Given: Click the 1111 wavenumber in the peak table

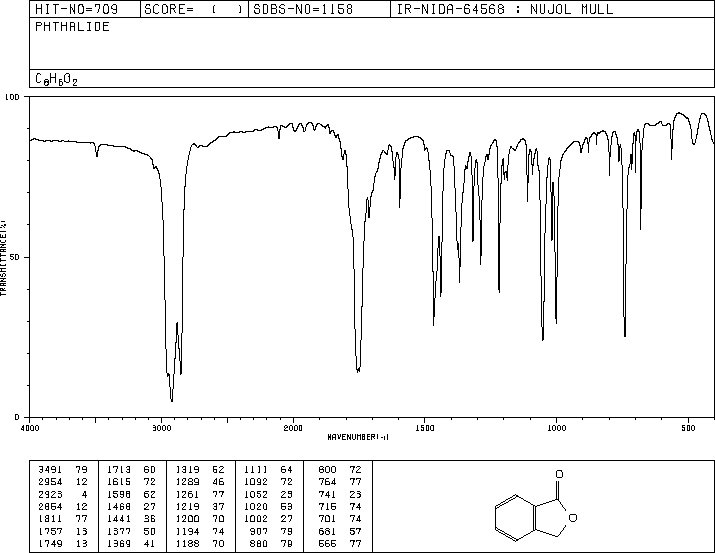Looking at the screenshot, I should 256,470.
